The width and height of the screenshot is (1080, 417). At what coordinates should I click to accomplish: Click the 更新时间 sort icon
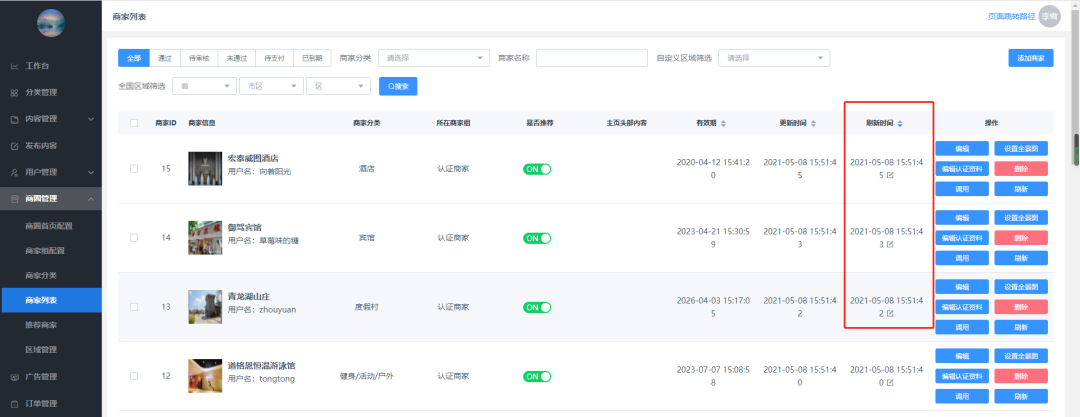pyautogui.click(x=813, y=123)
